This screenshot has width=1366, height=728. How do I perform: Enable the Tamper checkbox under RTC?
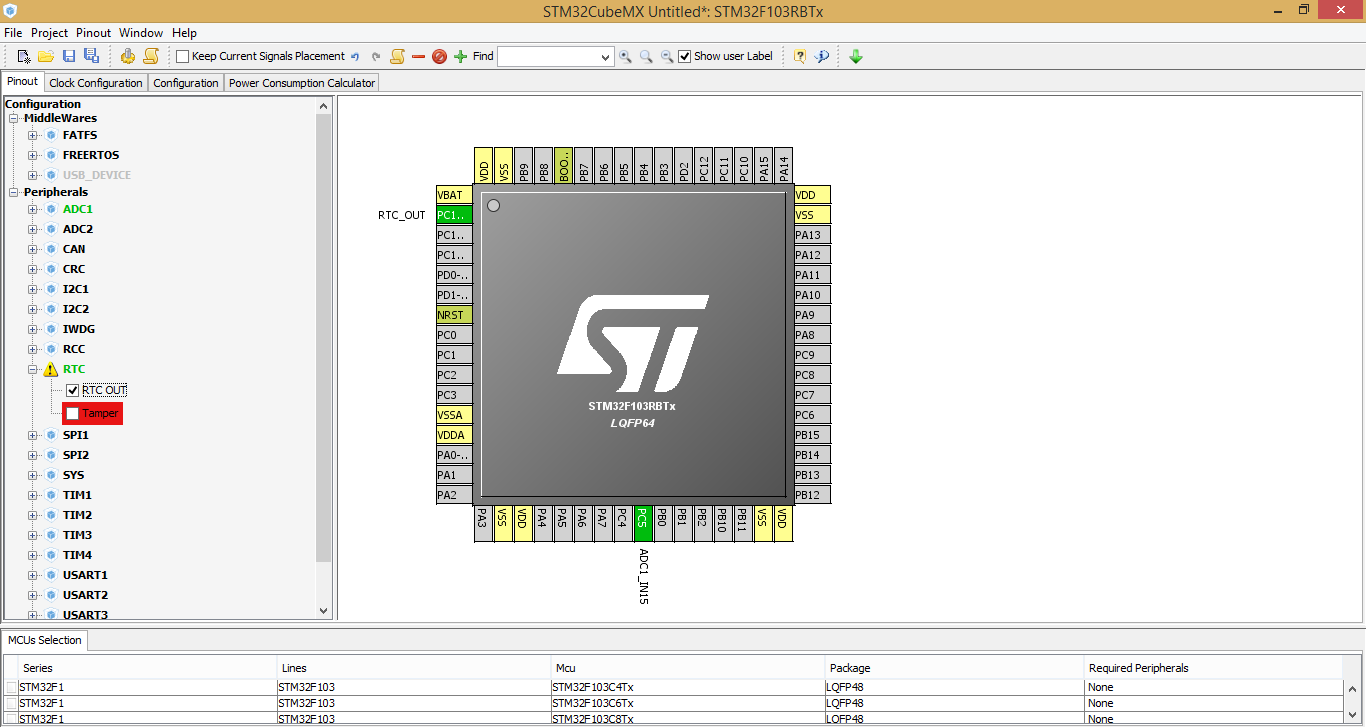(71, 413)
